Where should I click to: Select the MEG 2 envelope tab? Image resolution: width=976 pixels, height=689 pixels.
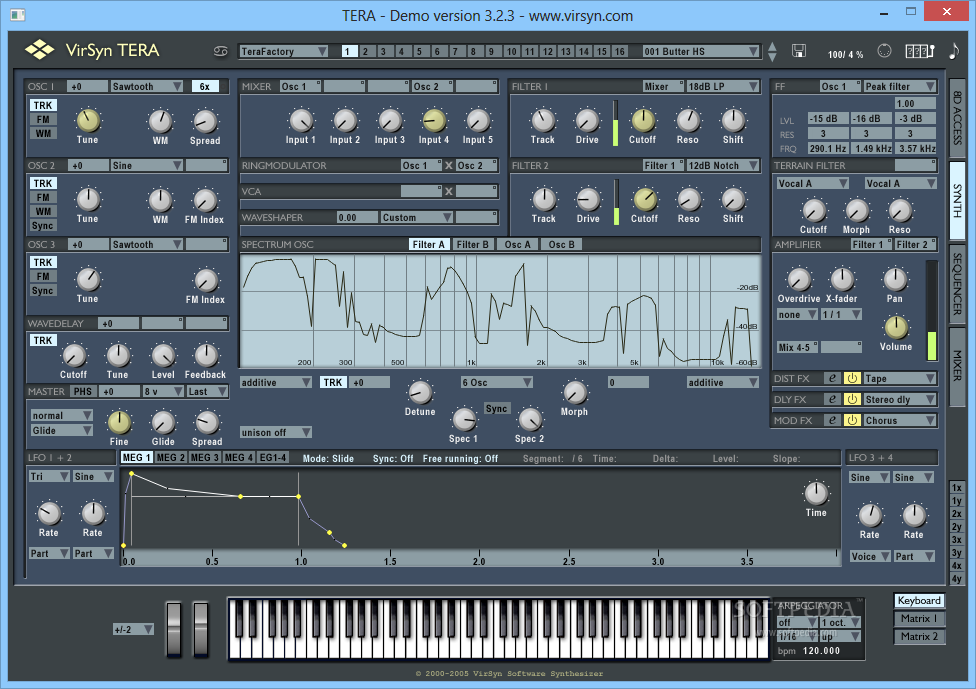(170, 458)
